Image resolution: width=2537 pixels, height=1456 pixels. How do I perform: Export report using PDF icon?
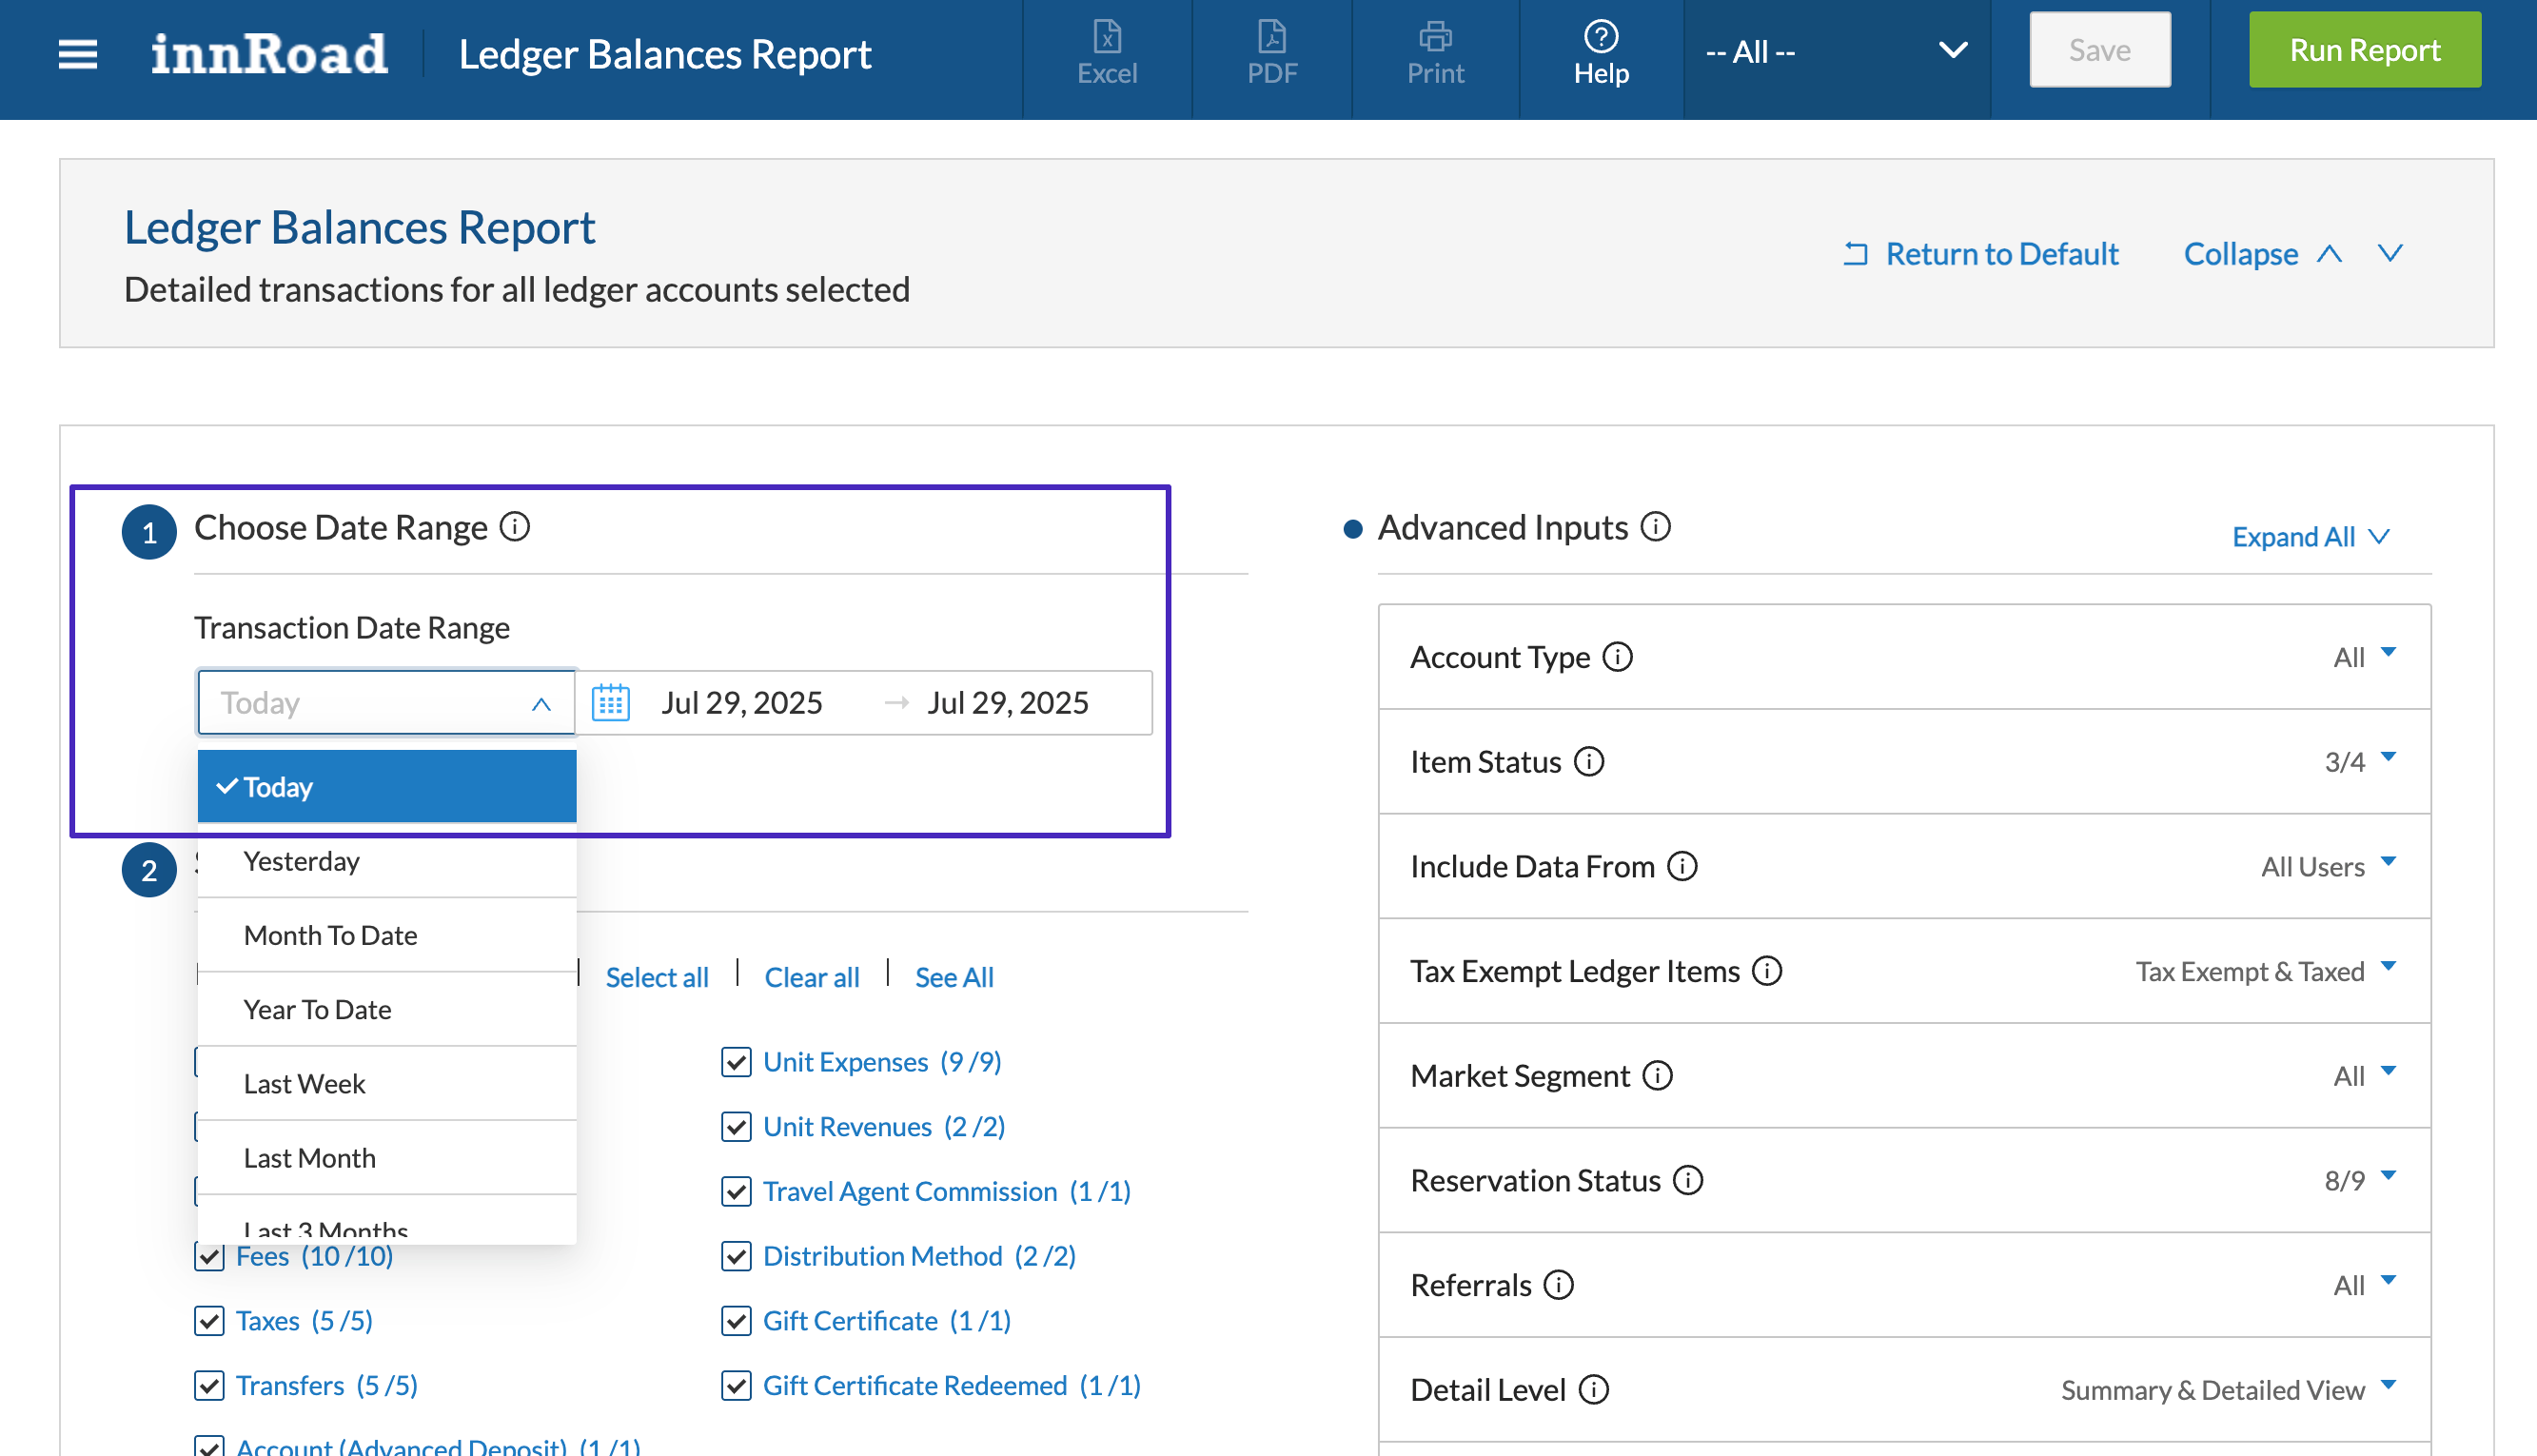click(x=1271, y=52)
